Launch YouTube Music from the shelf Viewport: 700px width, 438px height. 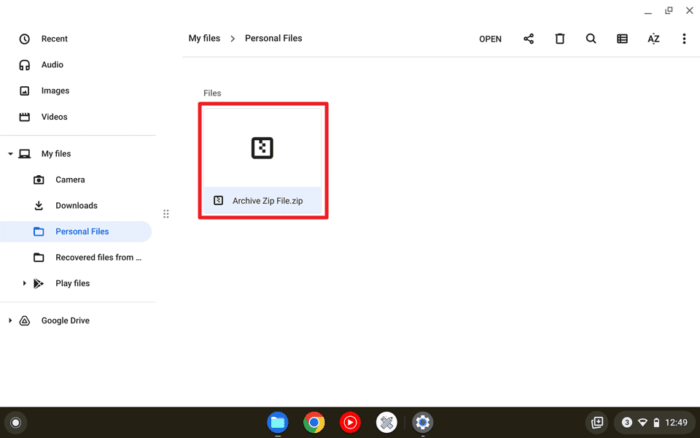tap(350, 422)
